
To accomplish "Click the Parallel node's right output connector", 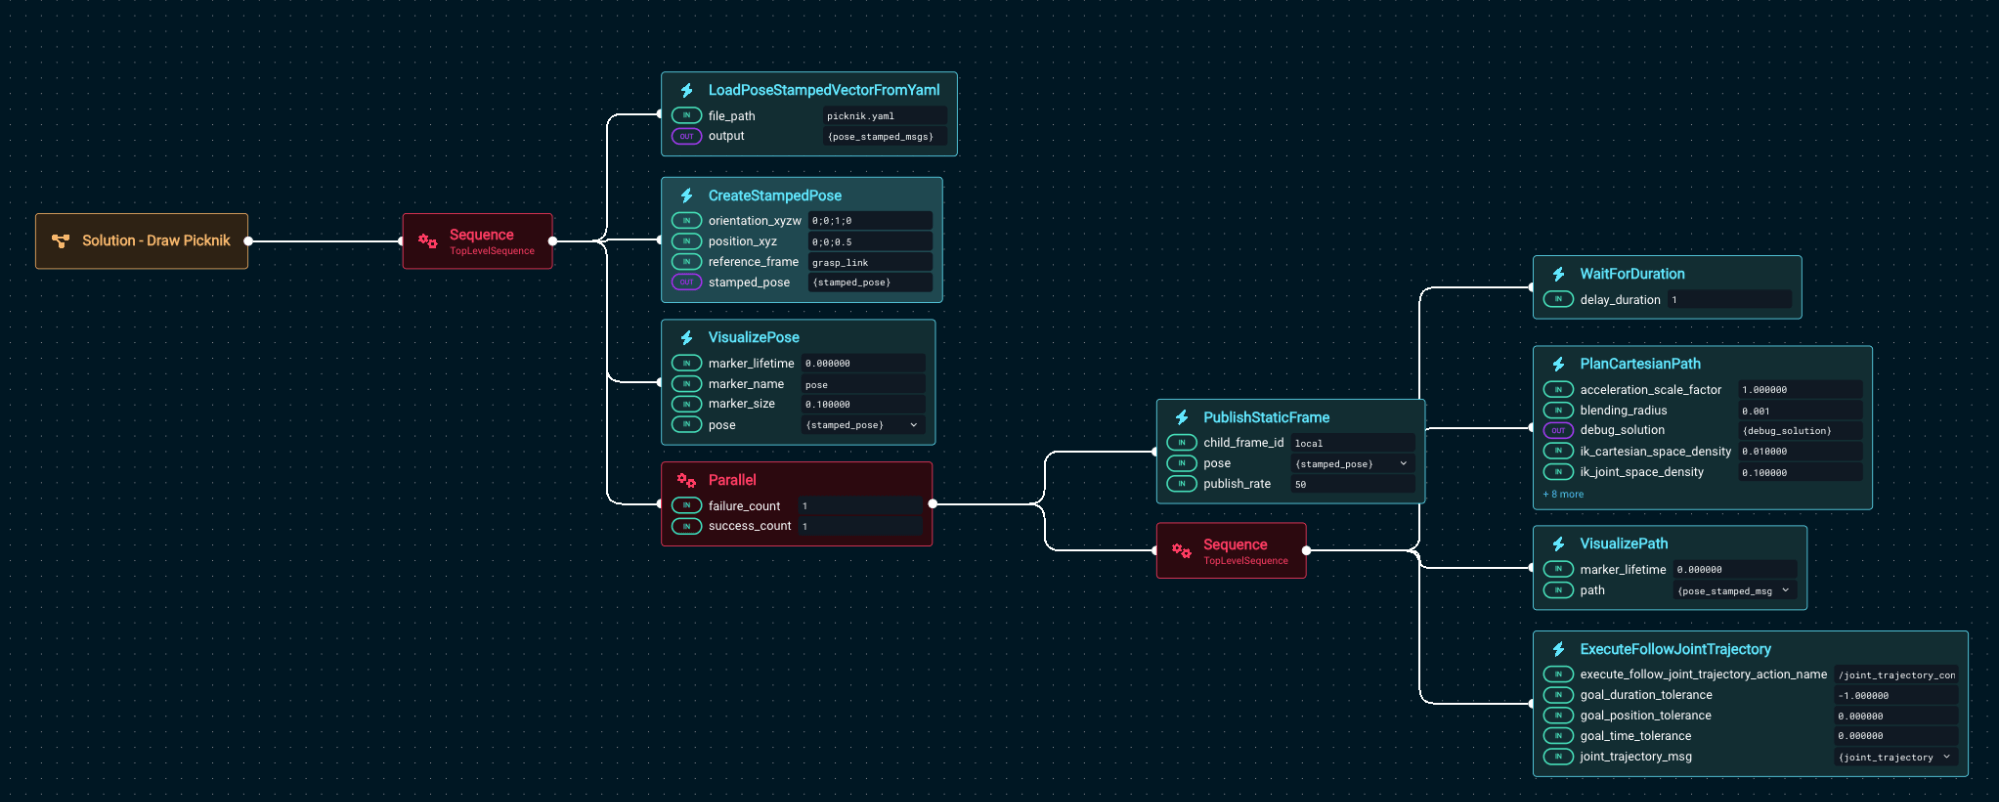I will coord(932,504).
